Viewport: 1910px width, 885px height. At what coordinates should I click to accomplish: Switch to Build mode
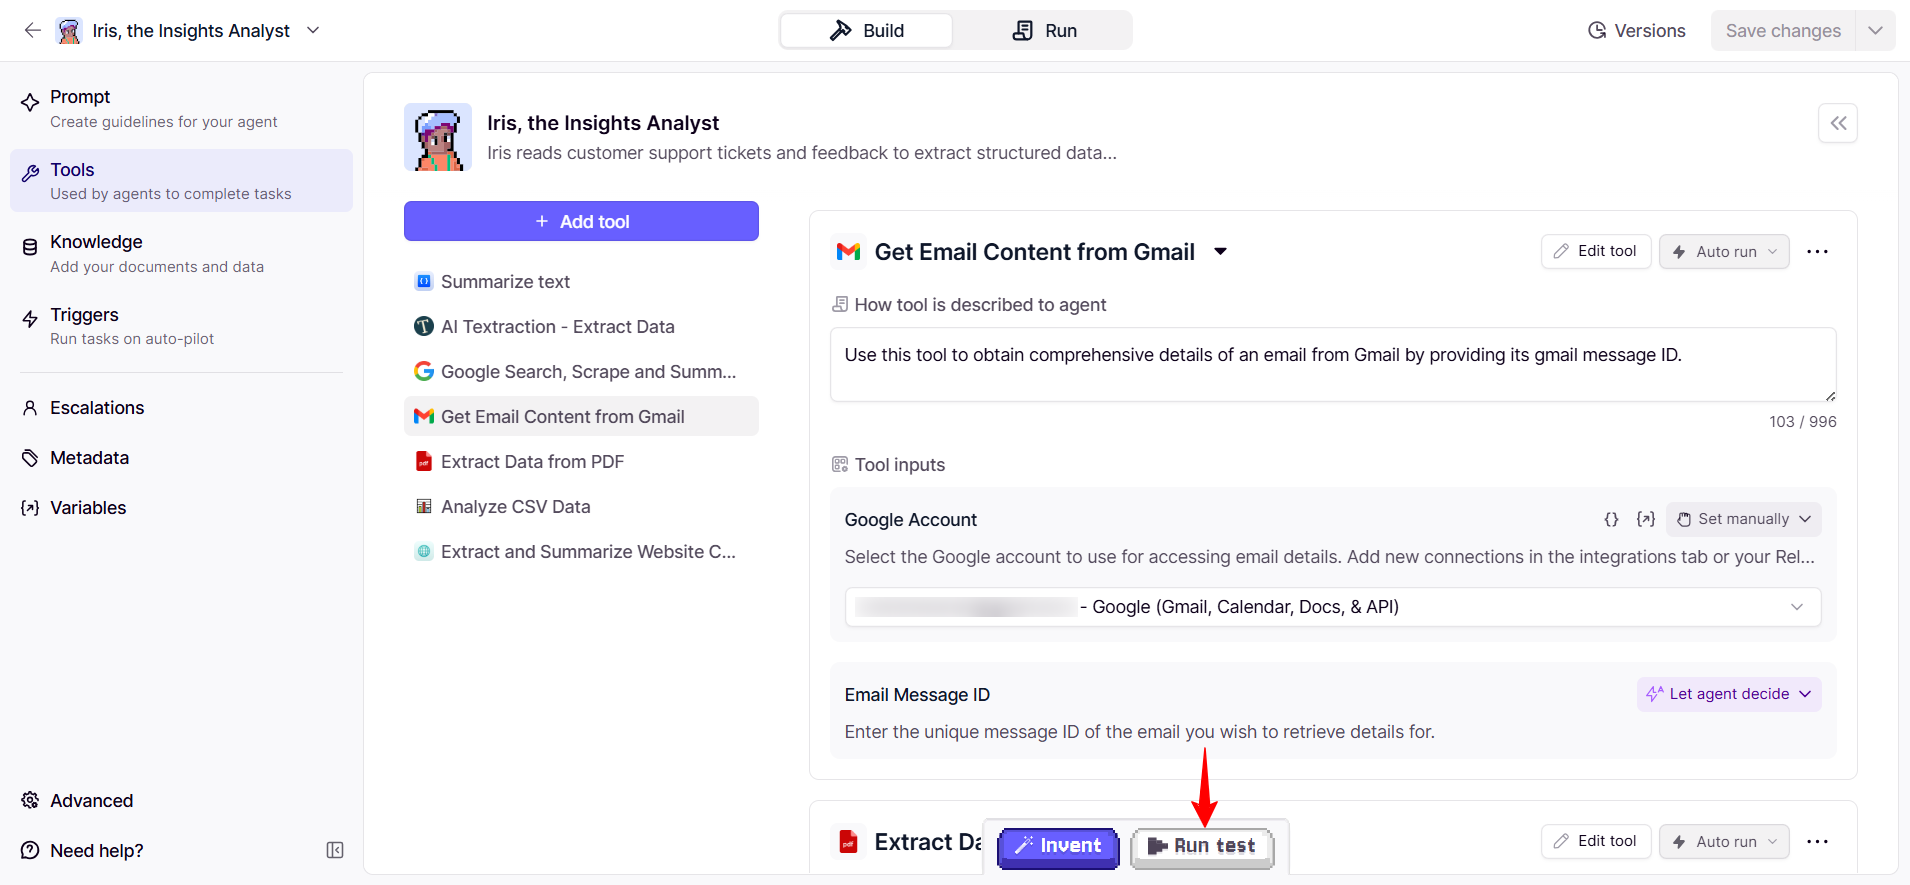tap(866, 31)
